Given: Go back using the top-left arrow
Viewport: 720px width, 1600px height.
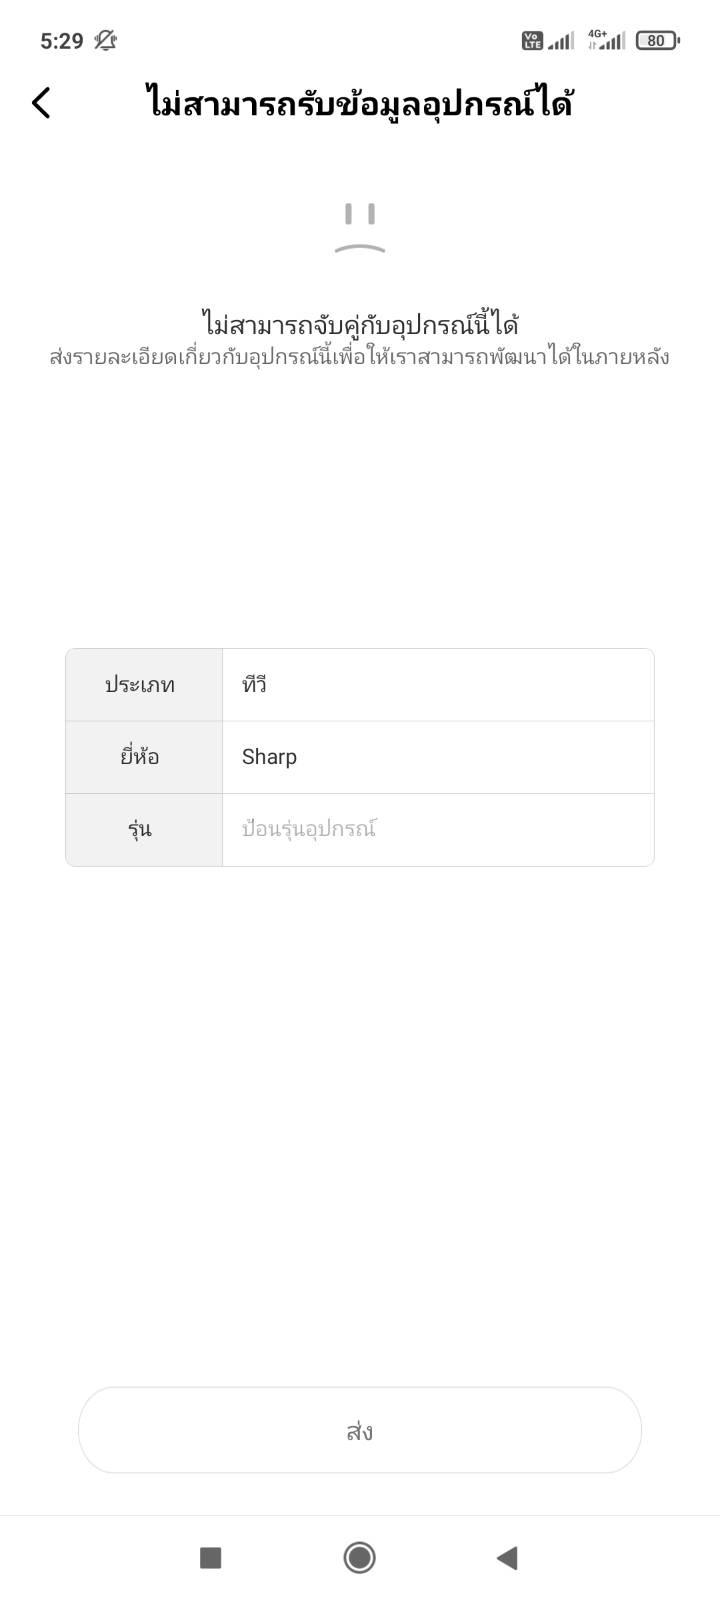Looking at the screenshot, I should [x=41, y=102].
